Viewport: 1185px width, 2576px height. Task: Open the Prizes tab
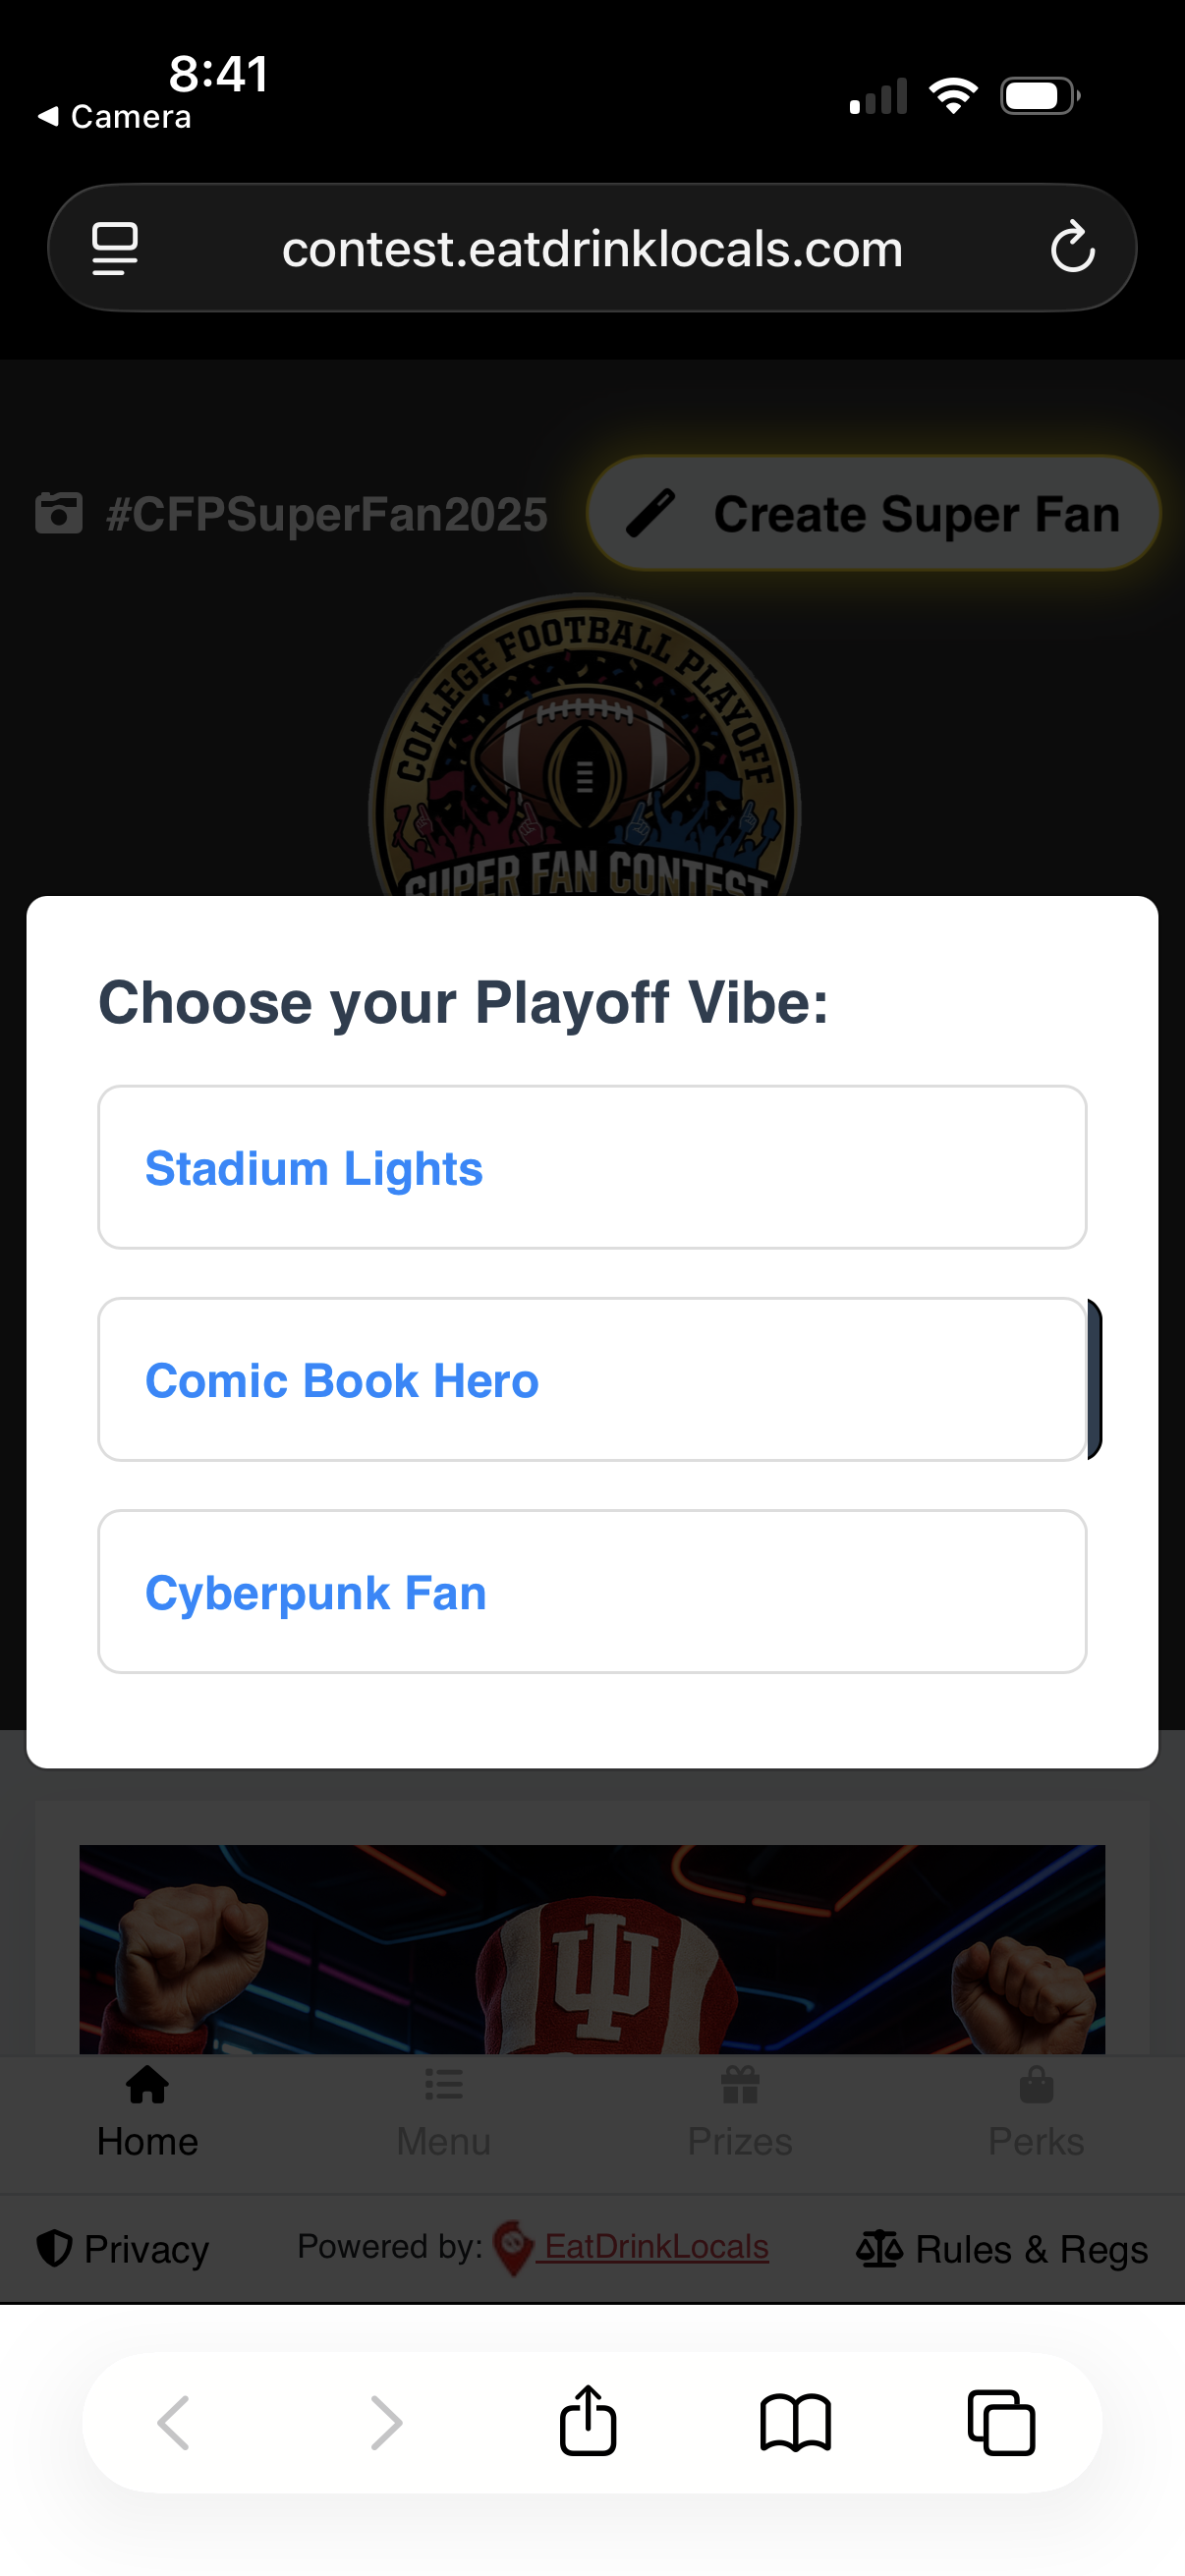click(x=740, y=2112)
